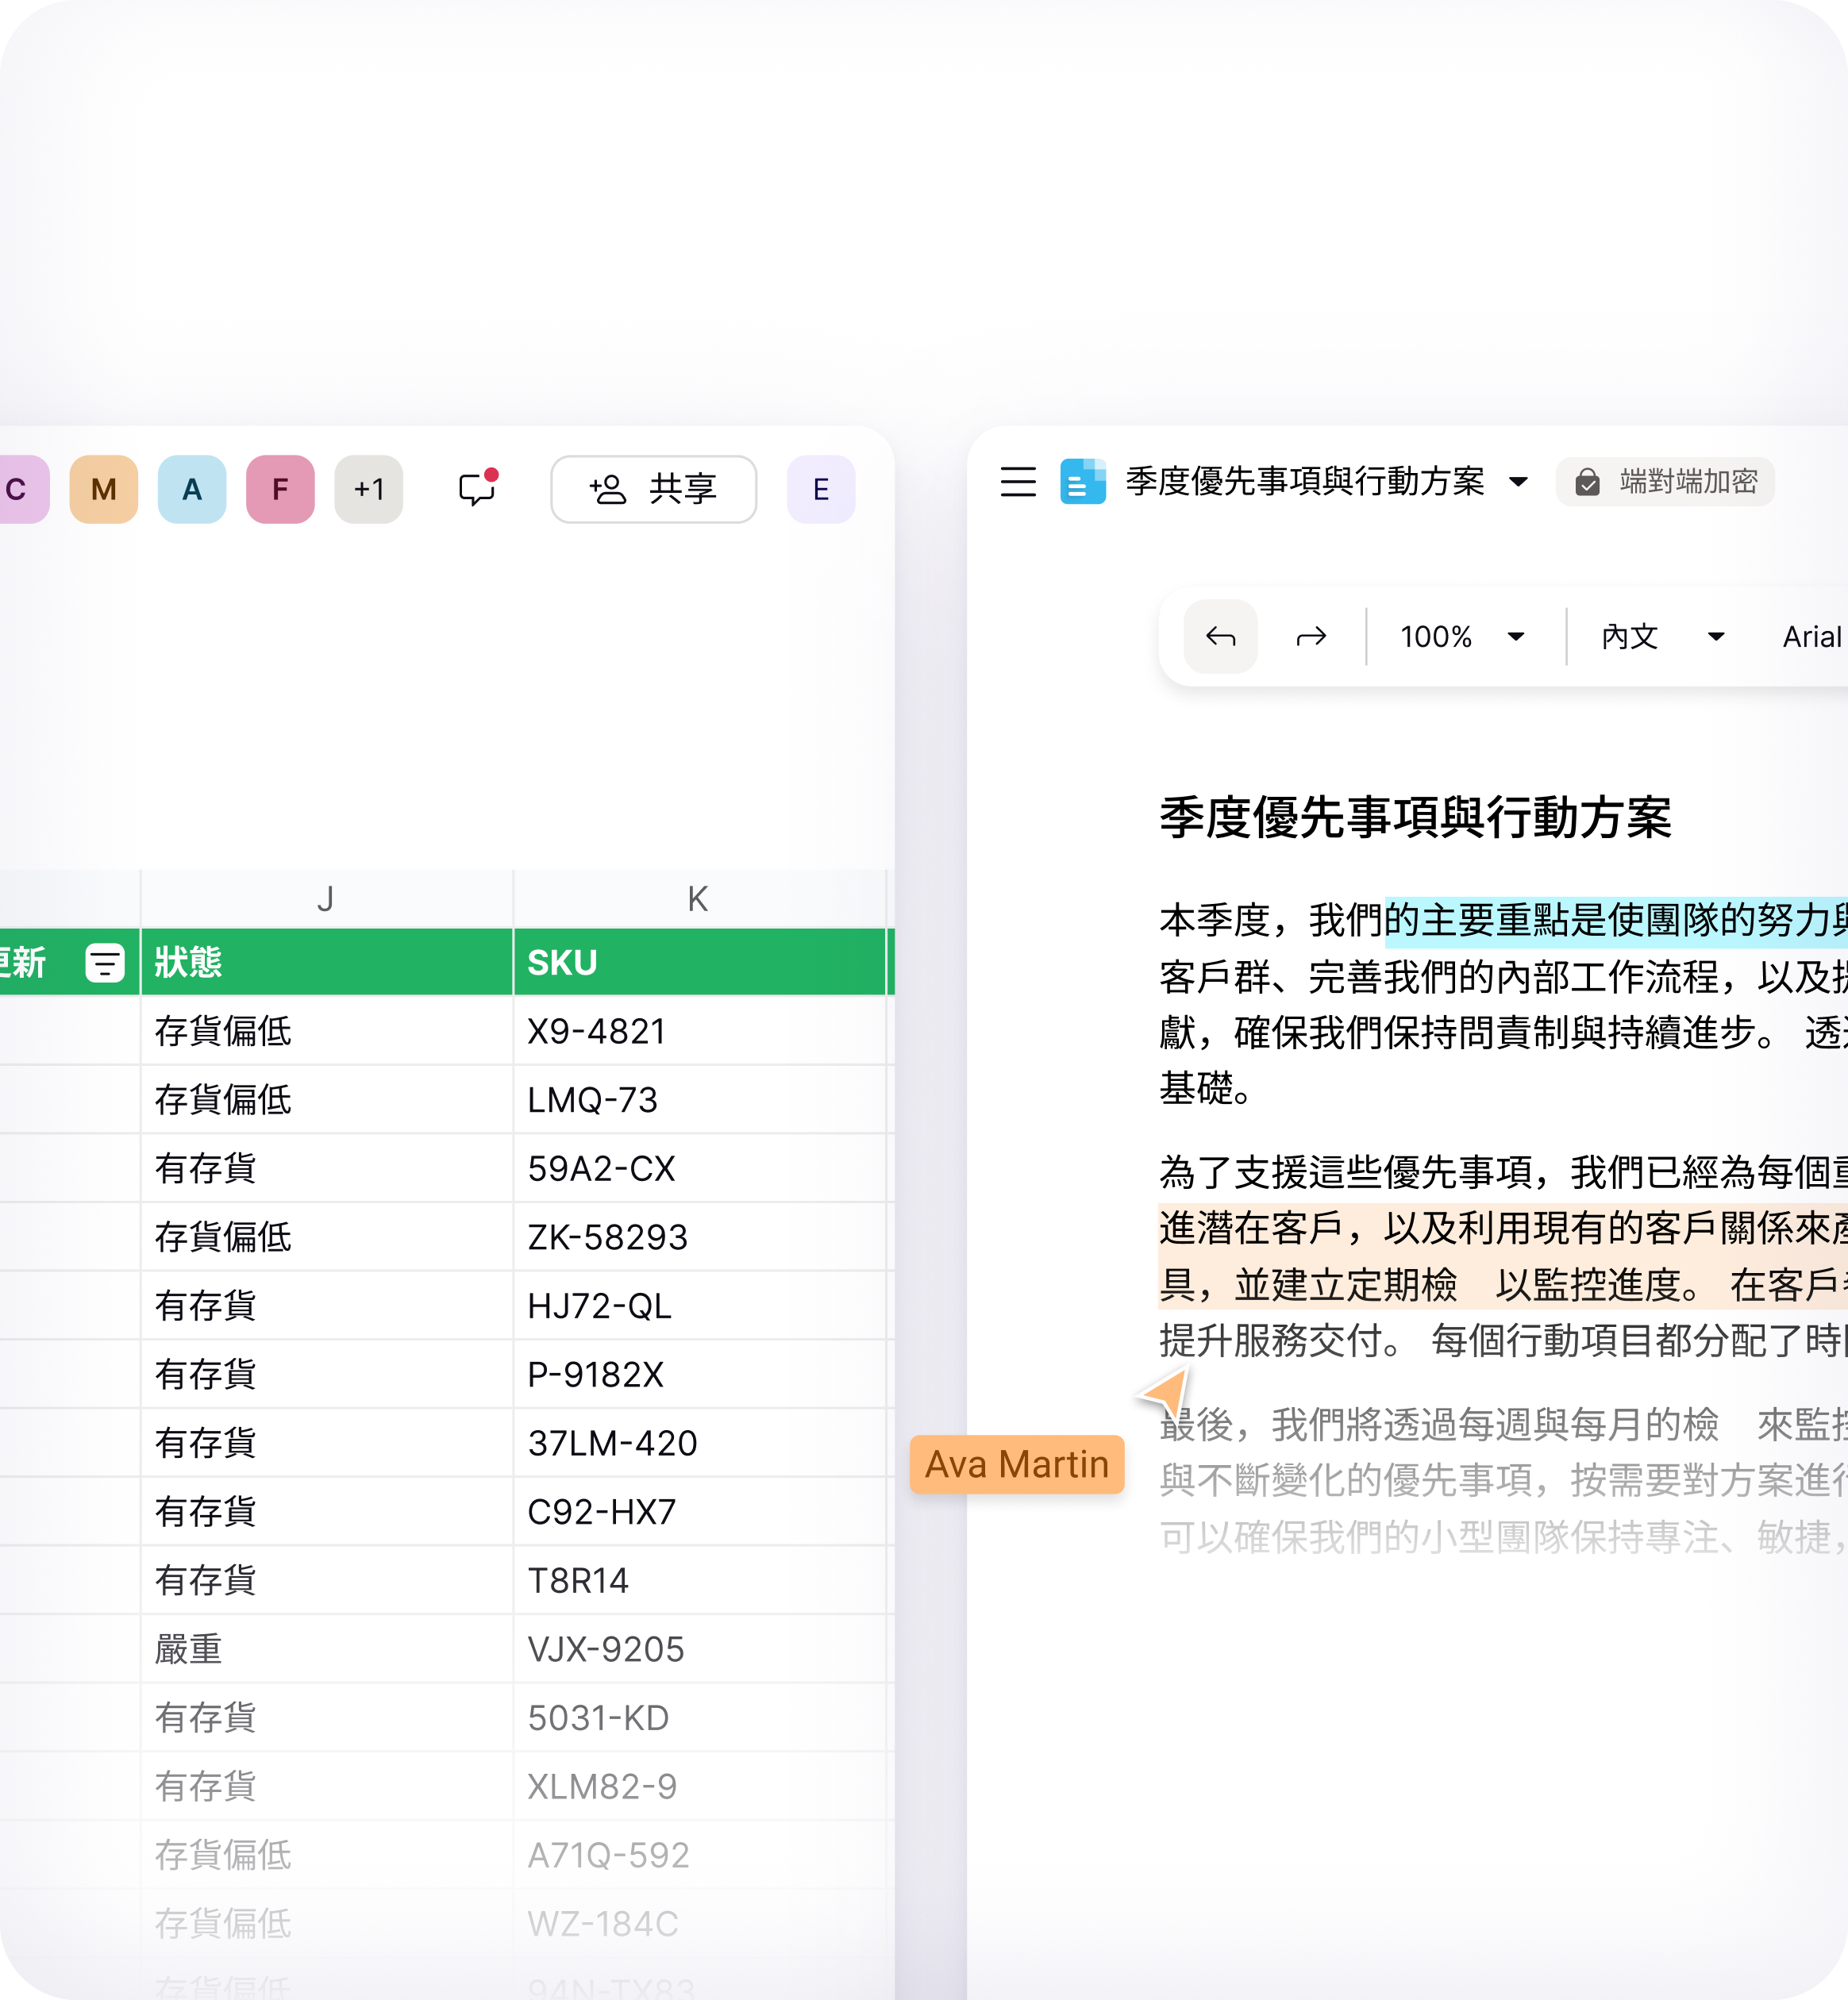This screenshot has height=2000, width=1848.
Task: Click the F collaborator avatar
Action: tap(280, 489)
